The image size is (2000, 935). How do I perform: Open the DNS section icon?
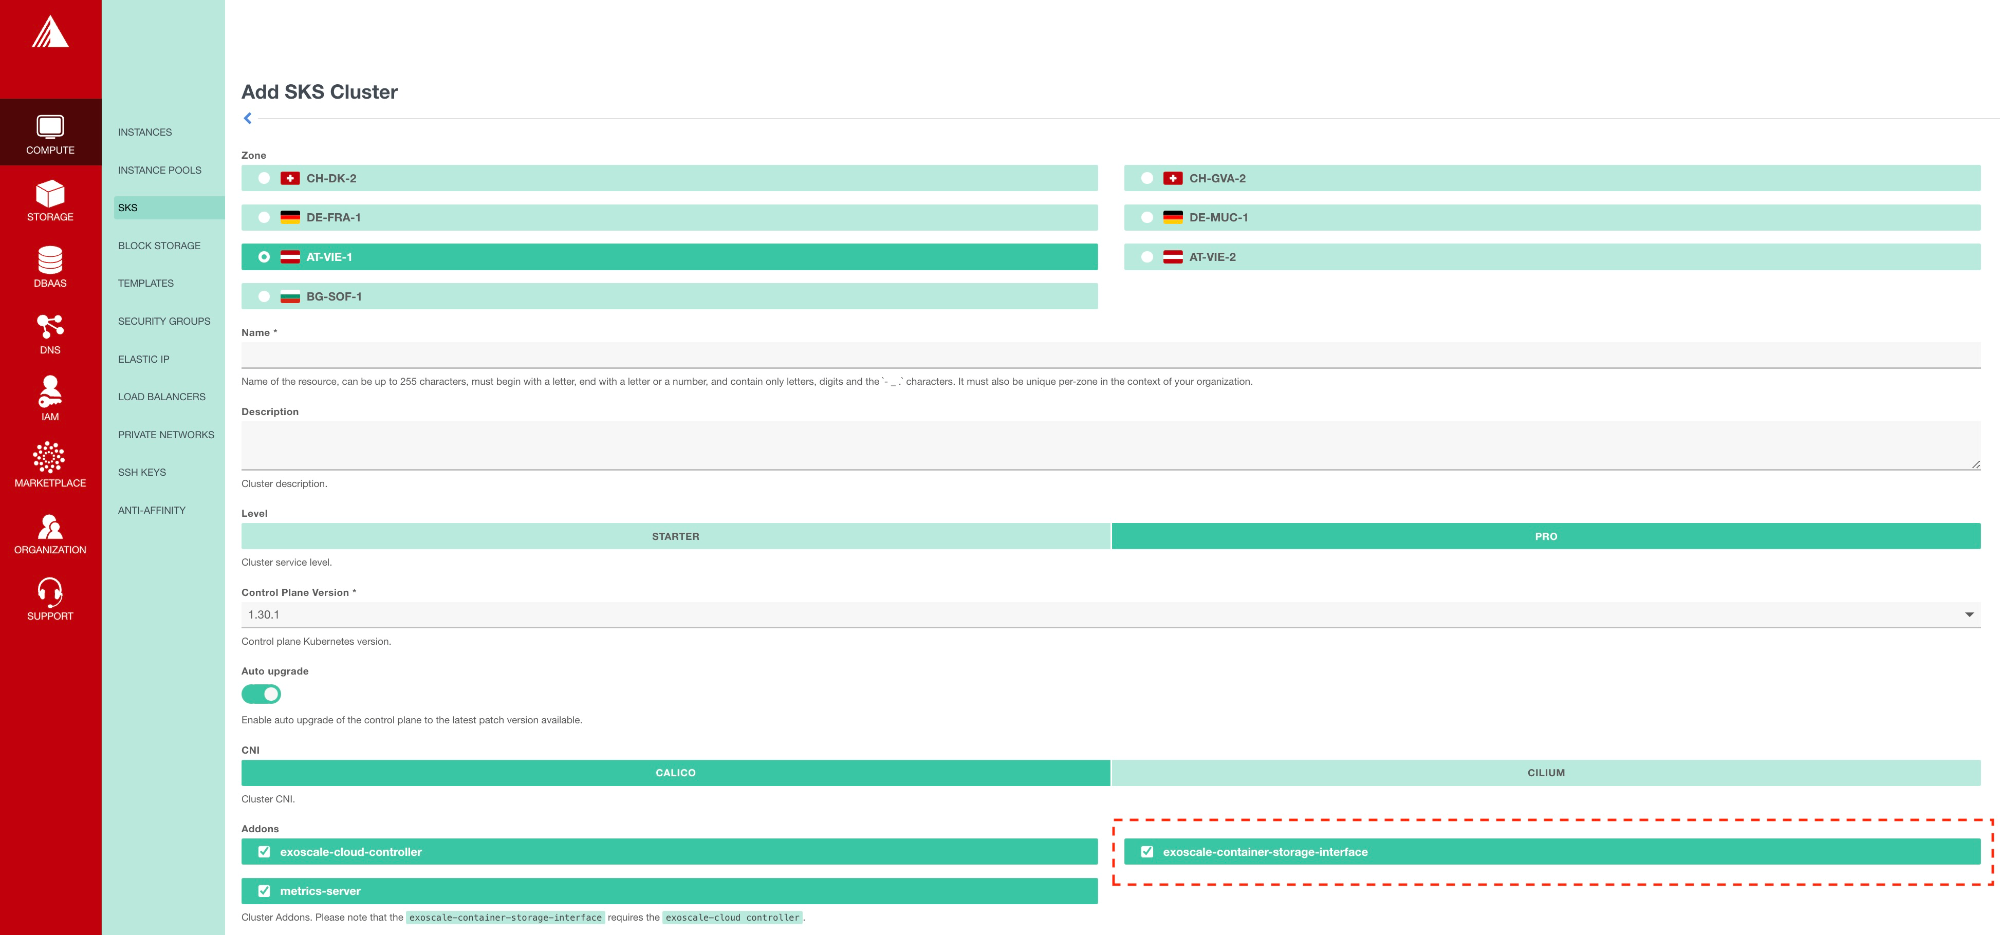coord(50,326)
